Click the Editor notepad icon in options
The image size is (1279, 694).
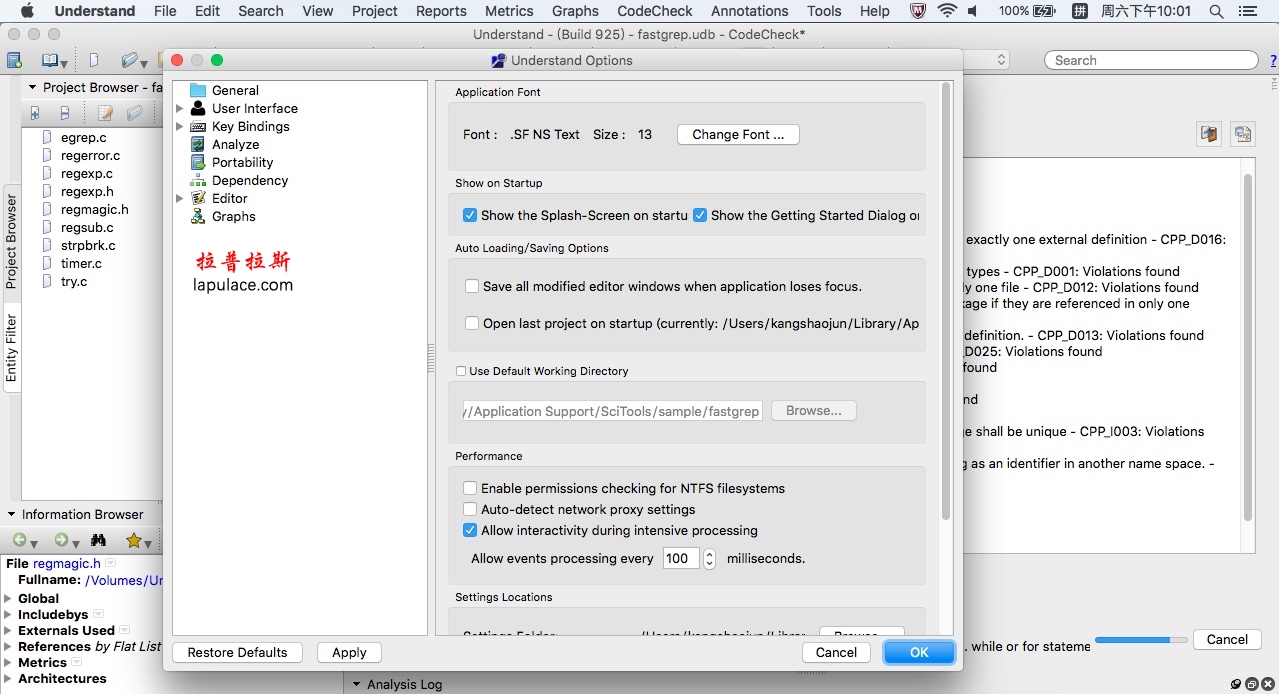[198, 198]
